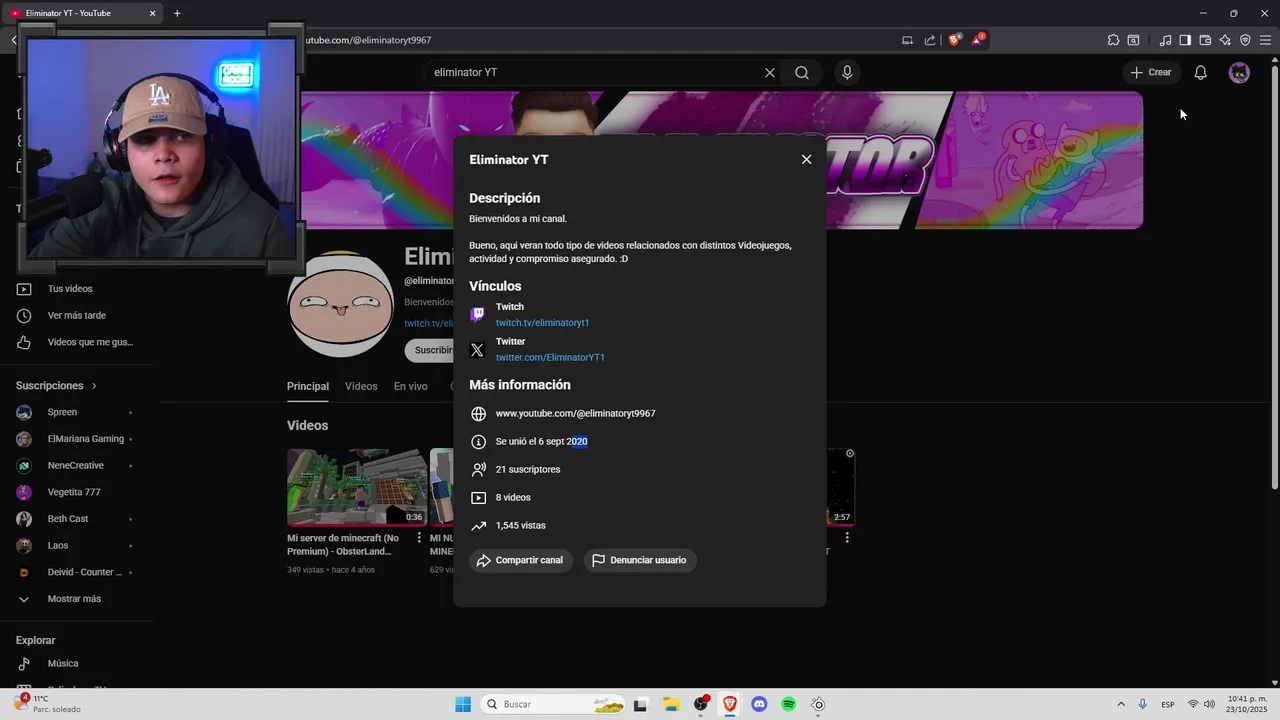Close the Eliminator YT about dialog
1280x720 pixels.
806,159
